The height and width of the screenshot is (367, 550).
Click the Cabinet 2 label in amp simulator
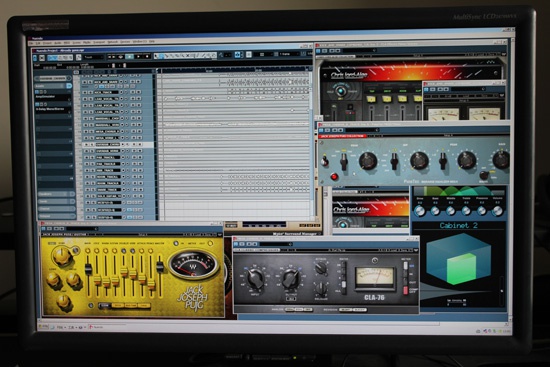(x=459, y=226)
